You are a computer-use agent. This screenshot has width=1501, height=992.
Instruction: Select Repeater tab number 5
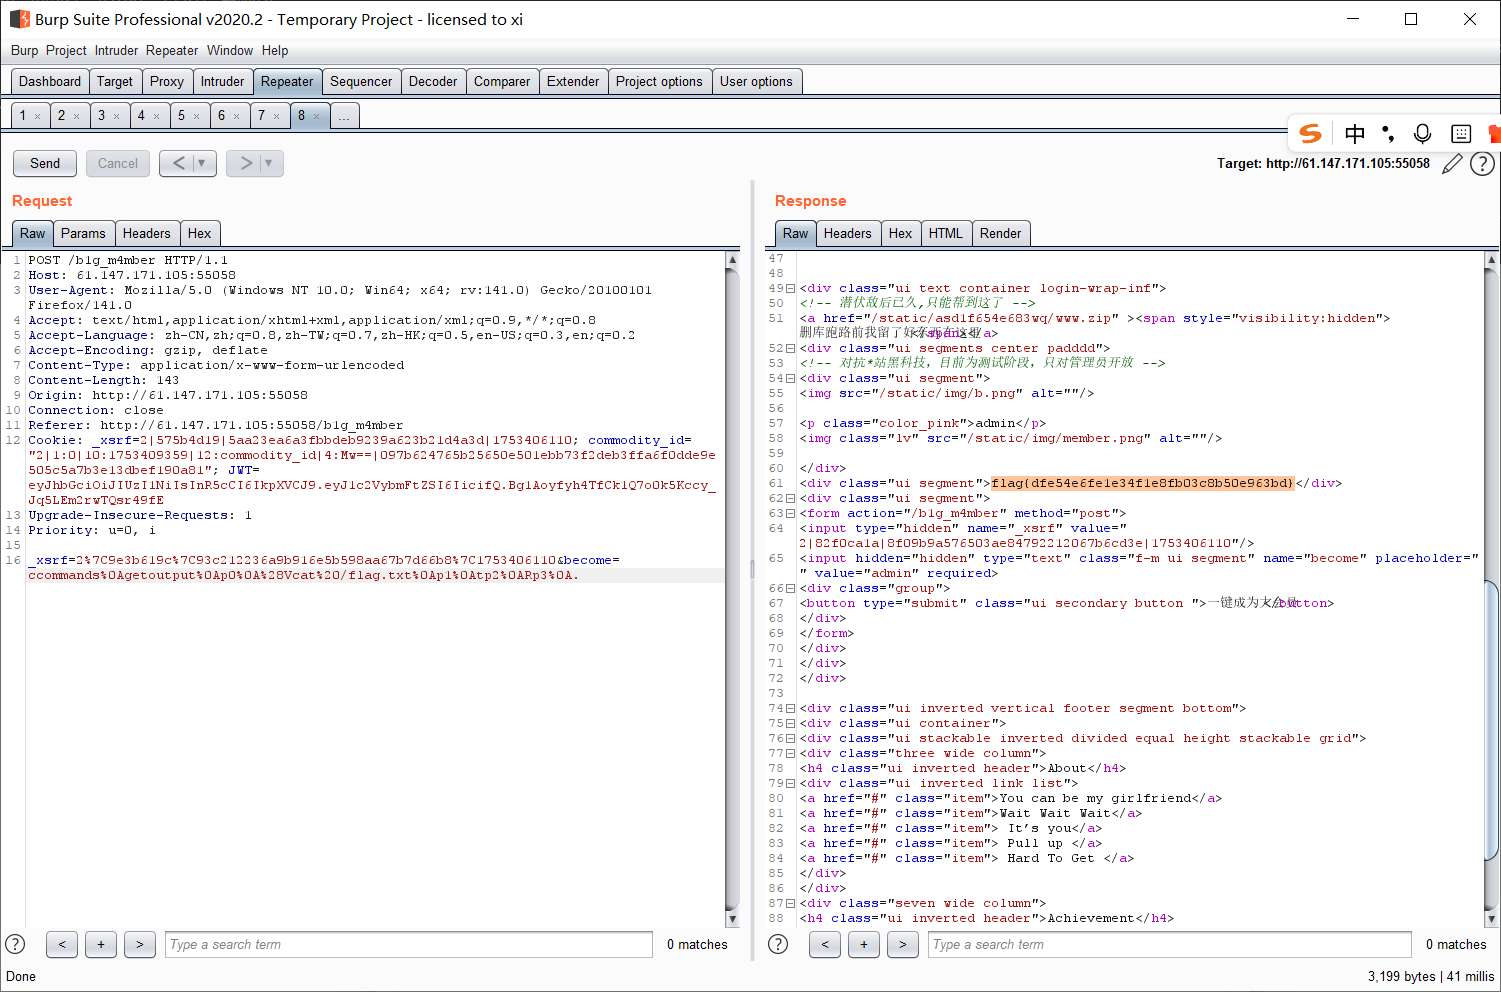click(x=181, y=116)
